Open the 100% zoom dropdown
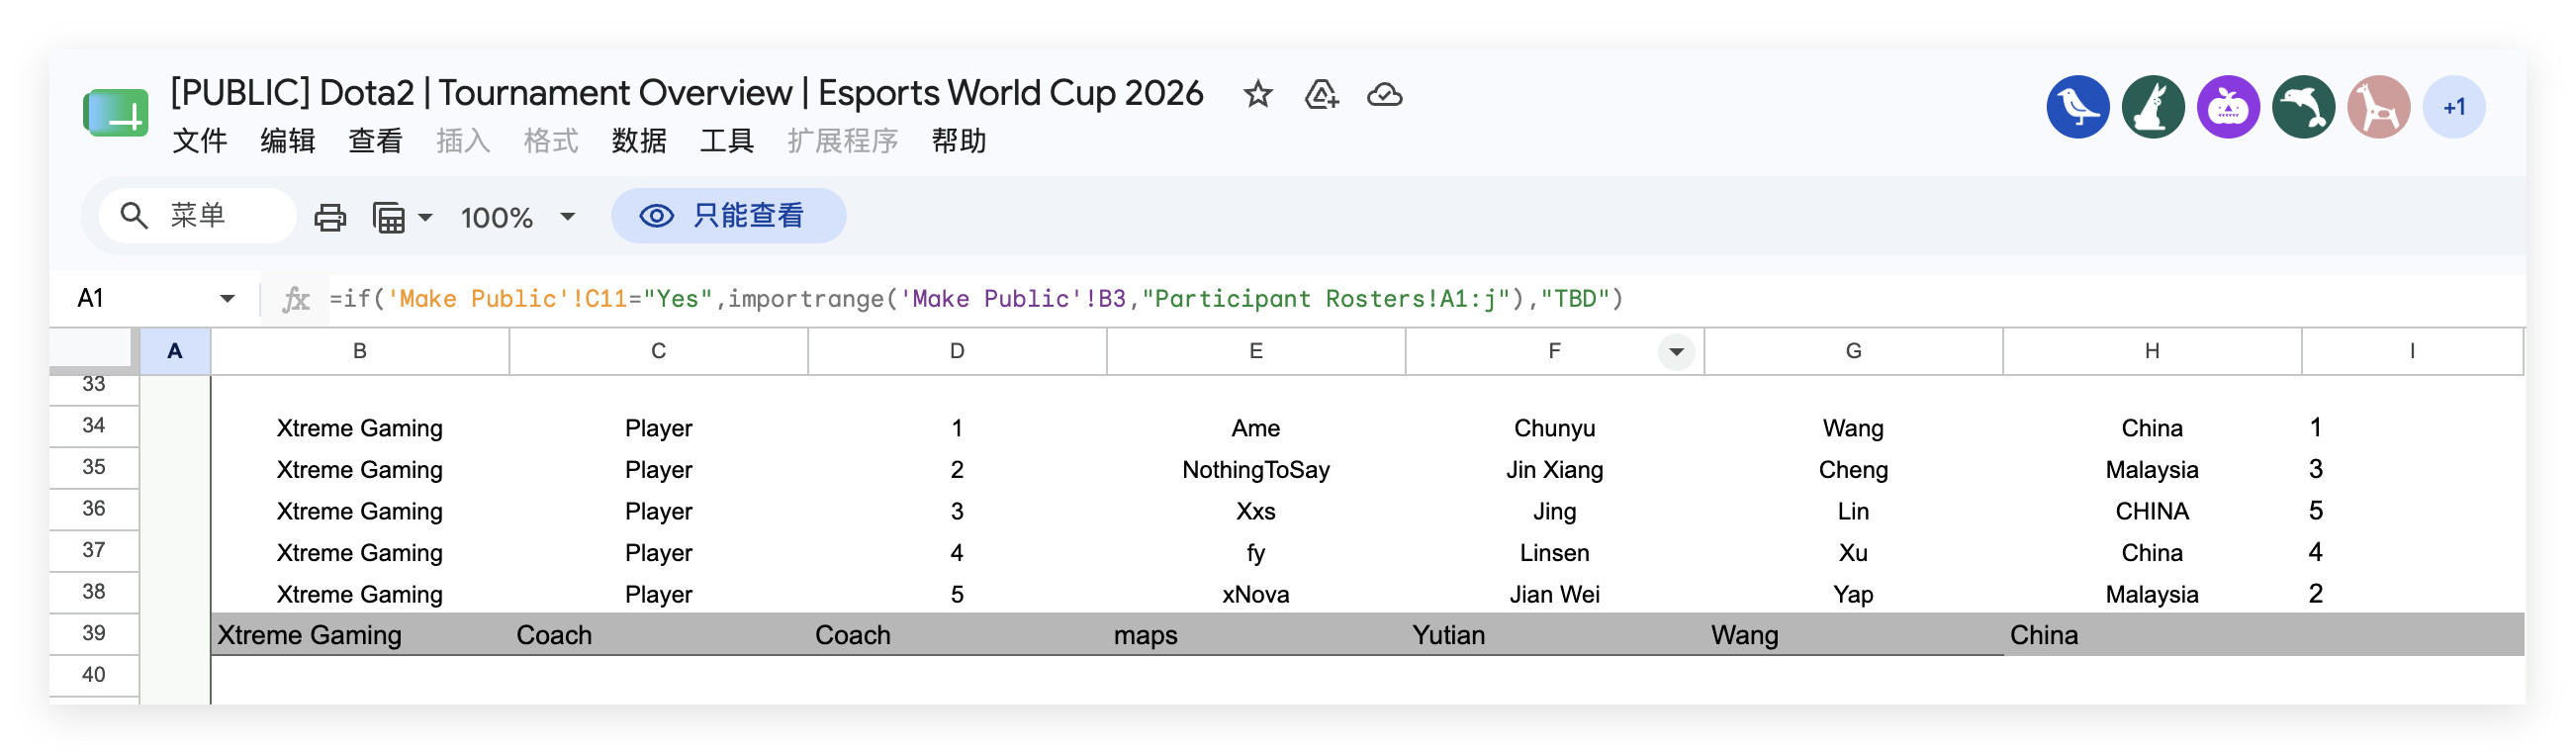The width and height of the screenshot is (2576, 754). tap(517, 217)
